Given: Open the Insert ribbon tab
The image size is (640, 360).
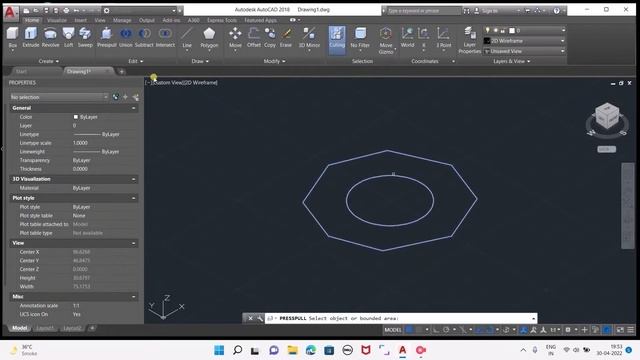Looking at the screenshot, I should 80,20.
